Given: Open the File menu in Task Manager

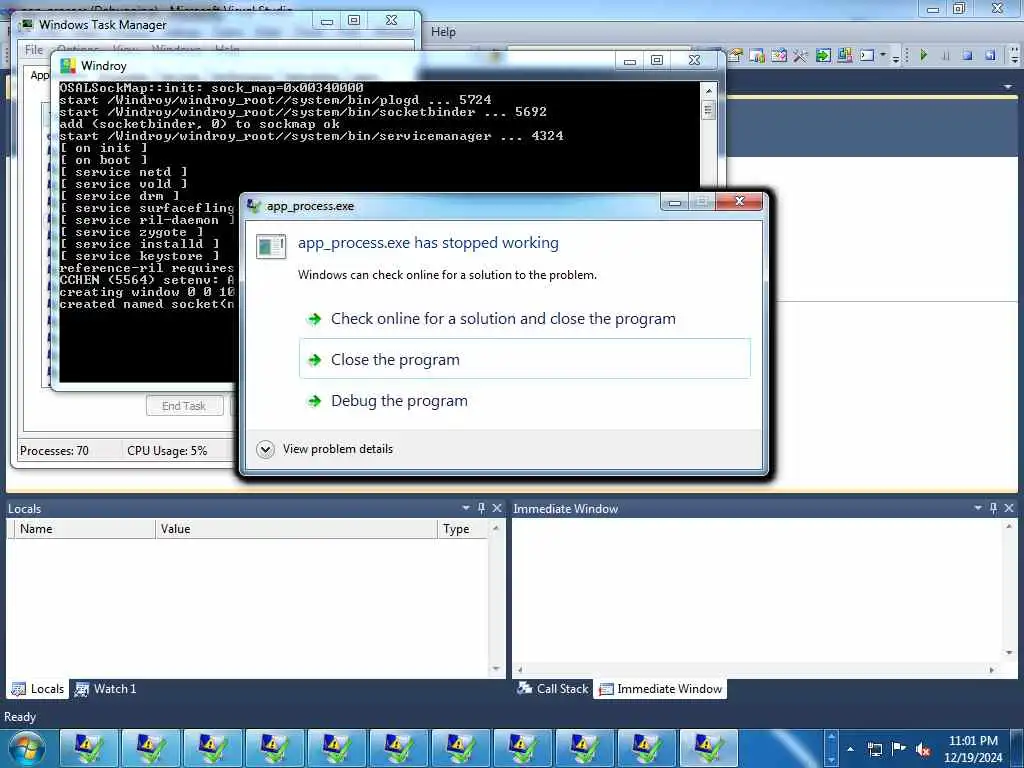Looking at the screenshot, I should [x=34, y=50].
